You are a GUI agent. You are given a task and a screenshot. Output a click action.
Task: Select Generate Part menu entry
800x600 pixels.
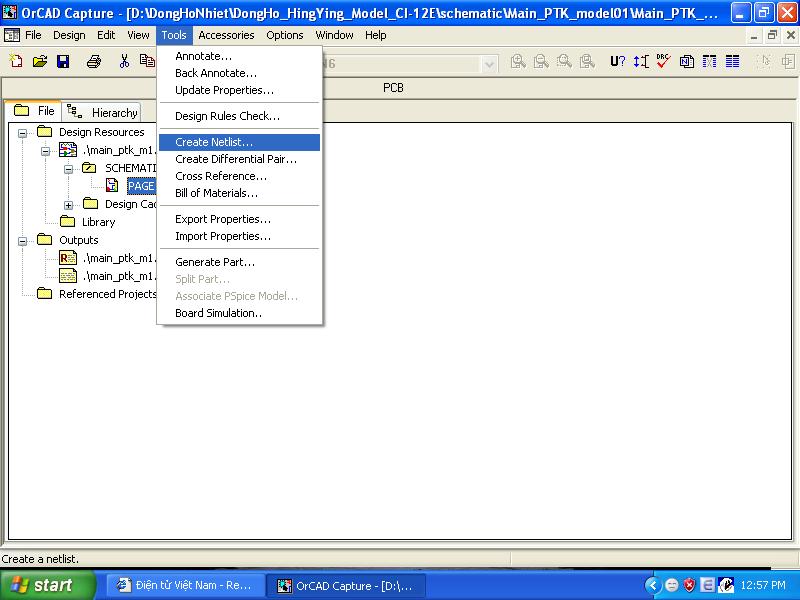point(239,262)
